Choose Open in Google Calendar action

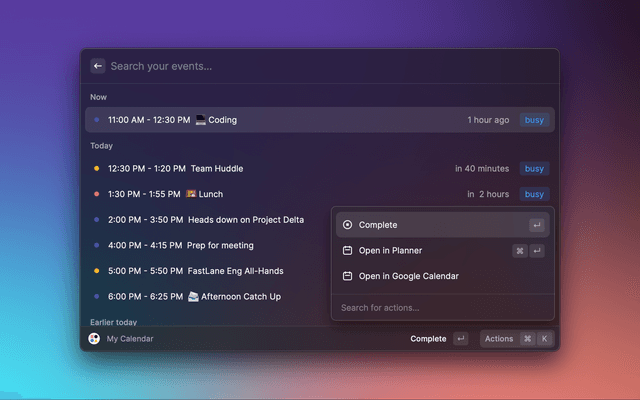click(408, 276)
